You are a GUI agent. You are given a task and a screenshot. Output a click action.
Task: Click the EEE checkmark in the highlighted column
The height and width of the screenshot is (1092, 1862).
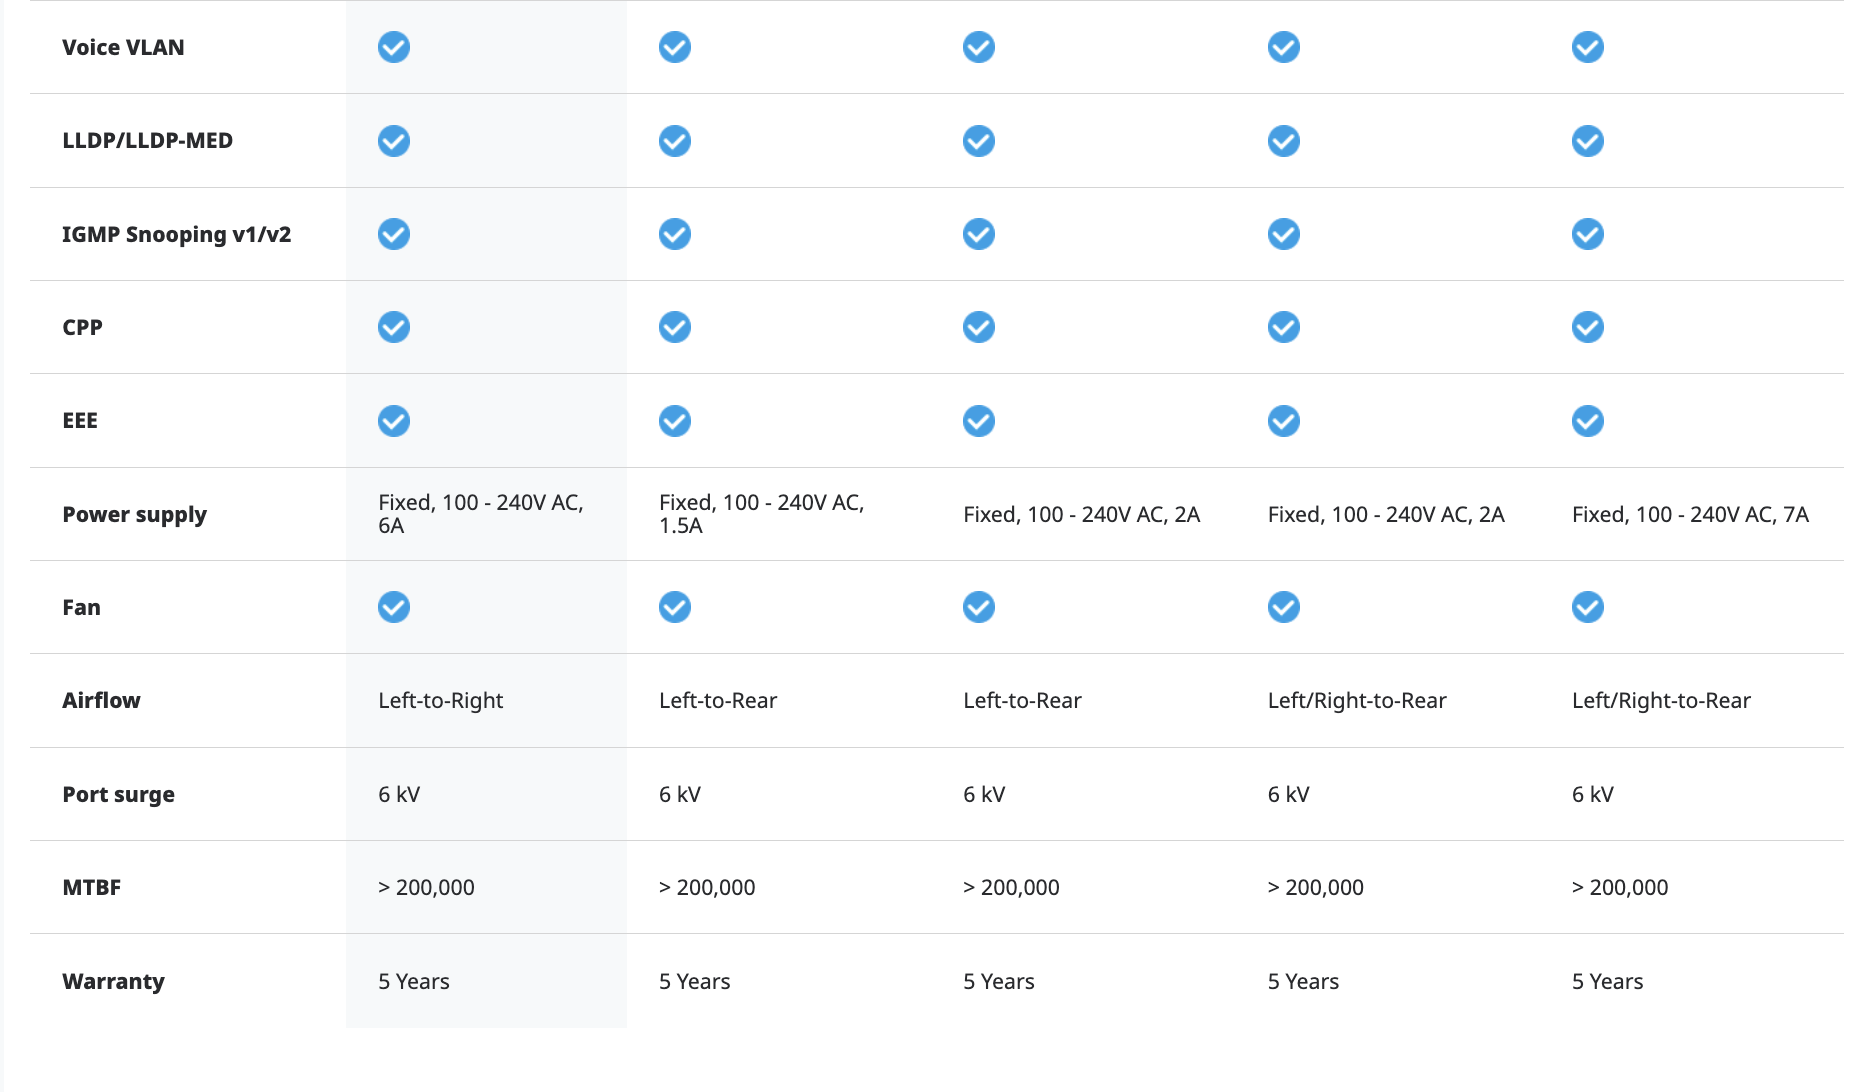(x=393, y=421)
